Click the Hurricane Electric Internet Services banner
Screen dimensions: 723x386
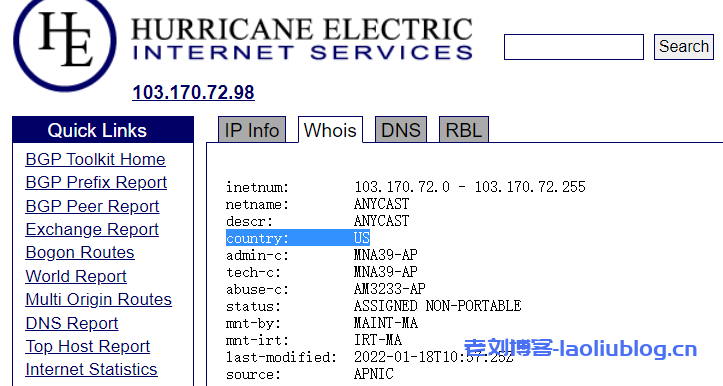tap(302, 39)
